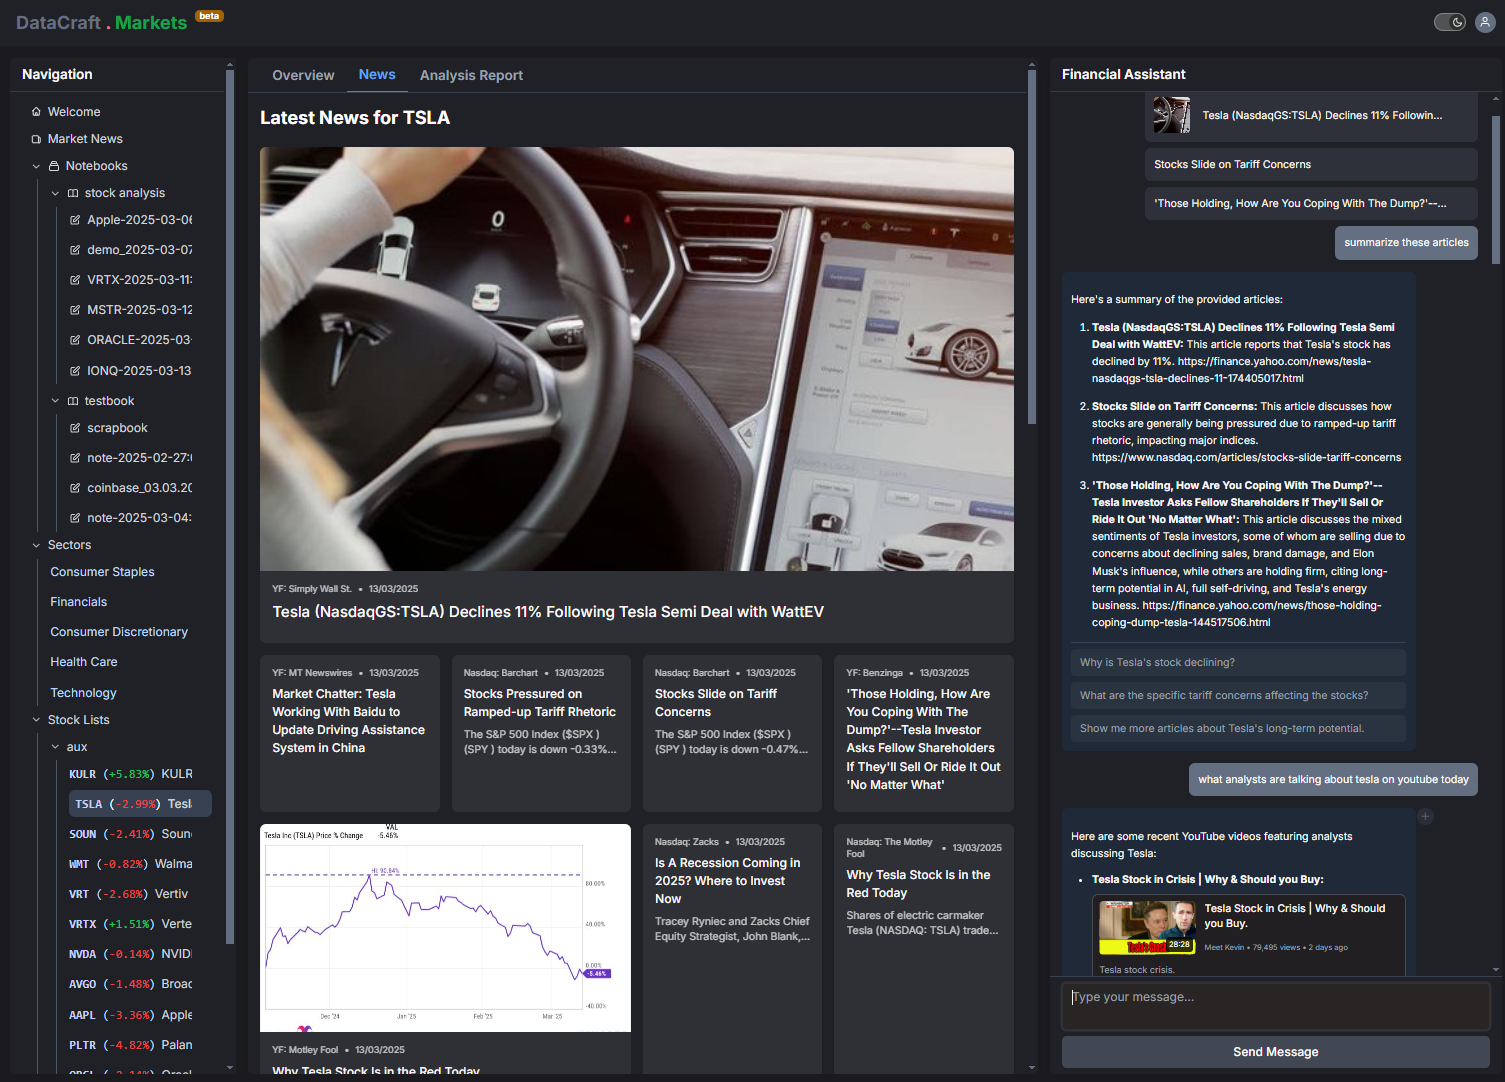
Task: Click the Financial Assistant chat scrollbar
Action: (x=1496, y=190)
